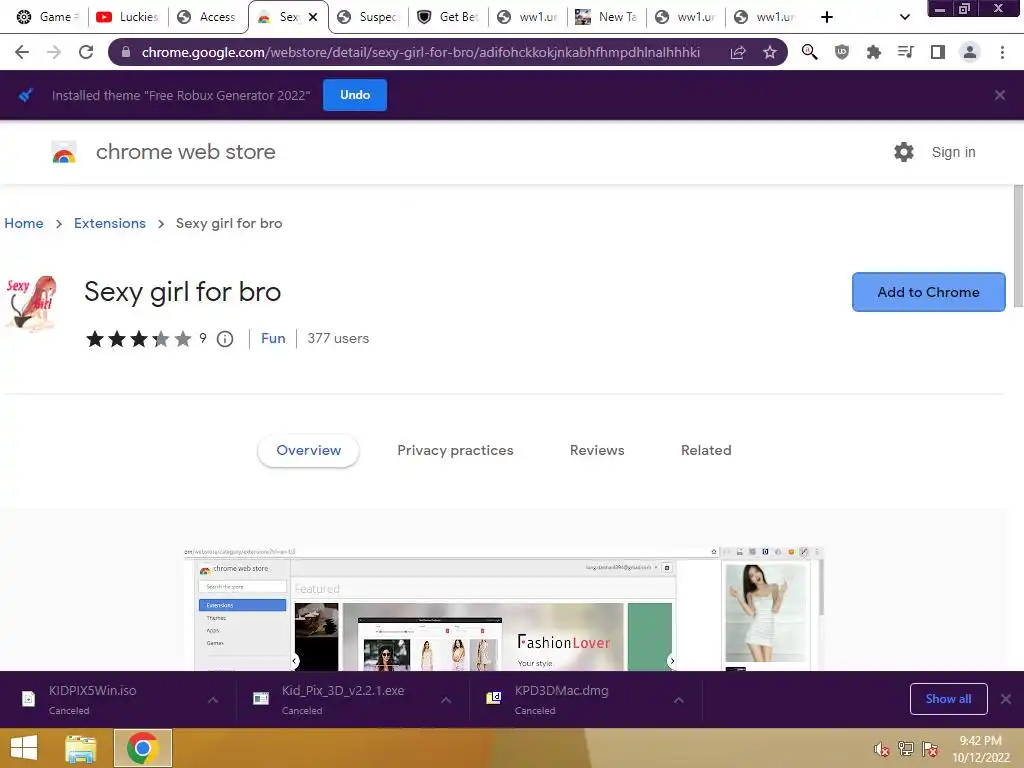Expand options for Kid_Pix_3D_v2.2.1.exe download

[446, 699]
